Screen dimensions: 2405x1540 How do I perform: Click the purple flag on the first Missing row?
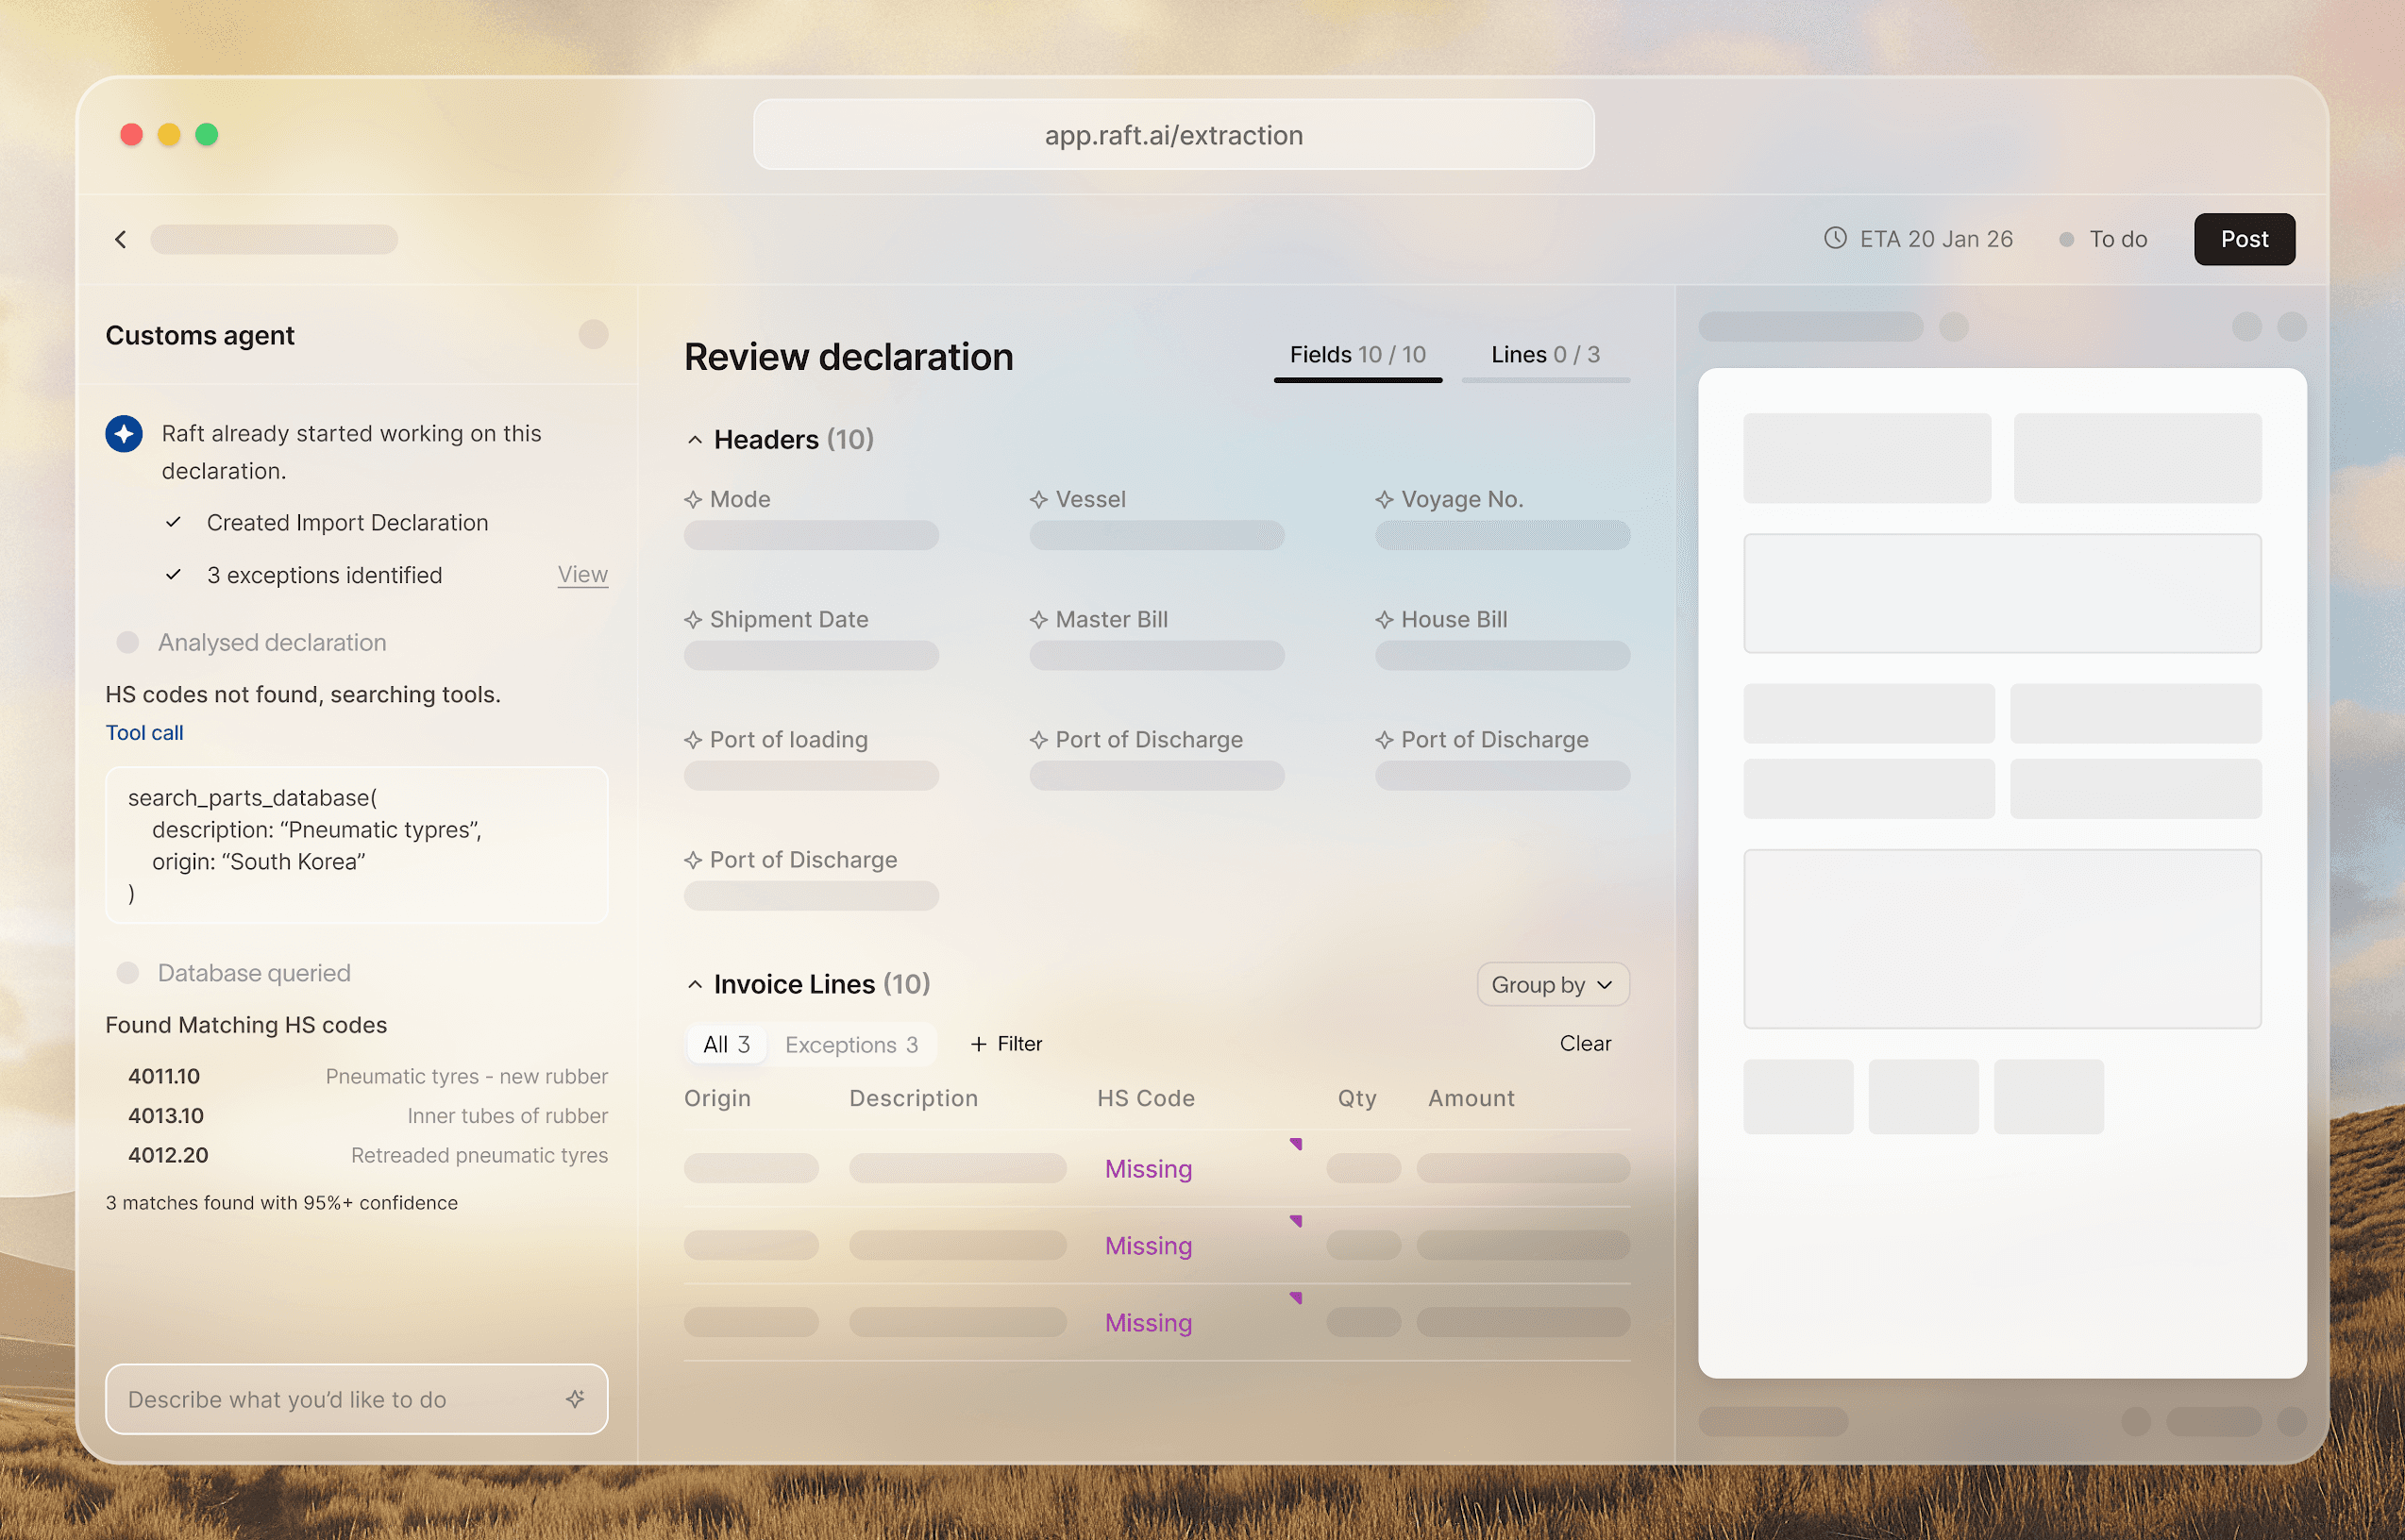pos(1296,1144)
